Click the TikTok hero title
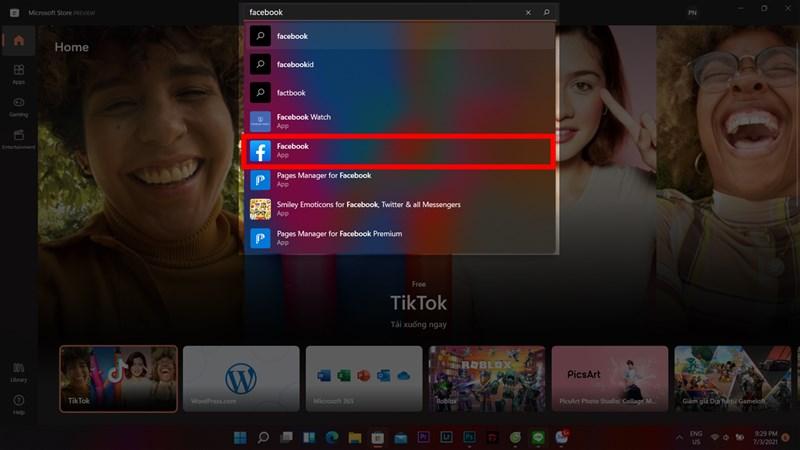The height and width of the screenshot is (450, 800). (x=418, y=303)
